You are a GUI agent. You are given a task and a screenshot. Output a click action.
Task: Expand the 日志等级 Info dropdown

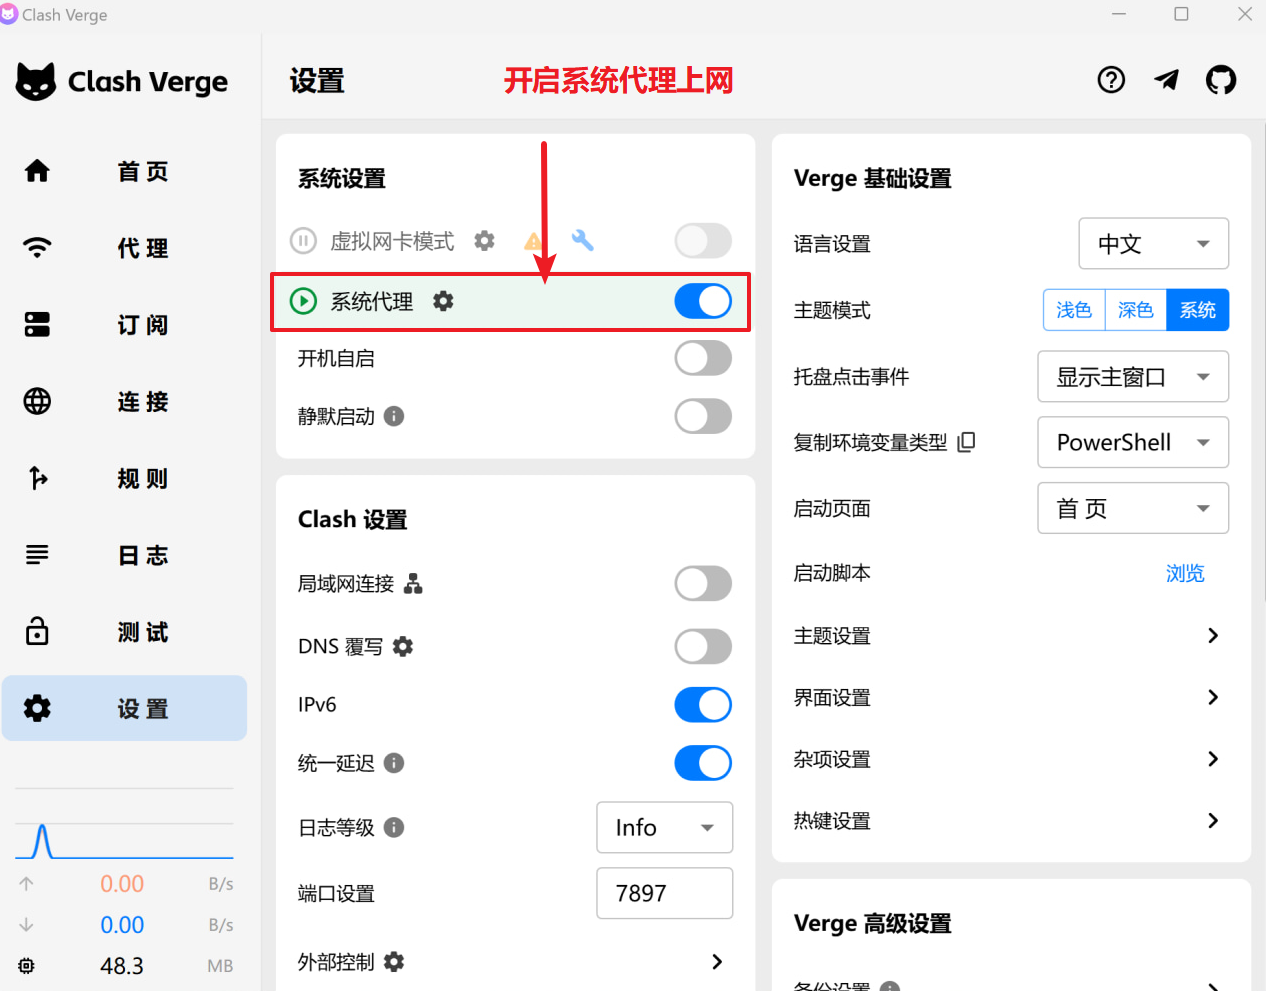coord(664,828)
